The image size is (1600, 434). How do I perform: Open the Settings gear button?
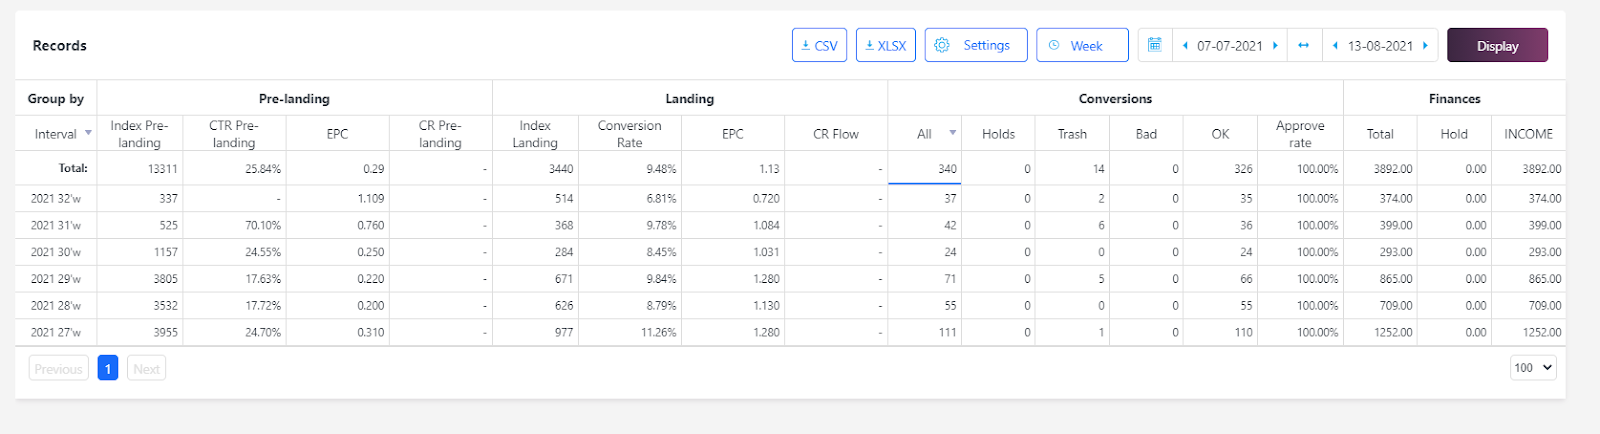click(x=975, y=45)
